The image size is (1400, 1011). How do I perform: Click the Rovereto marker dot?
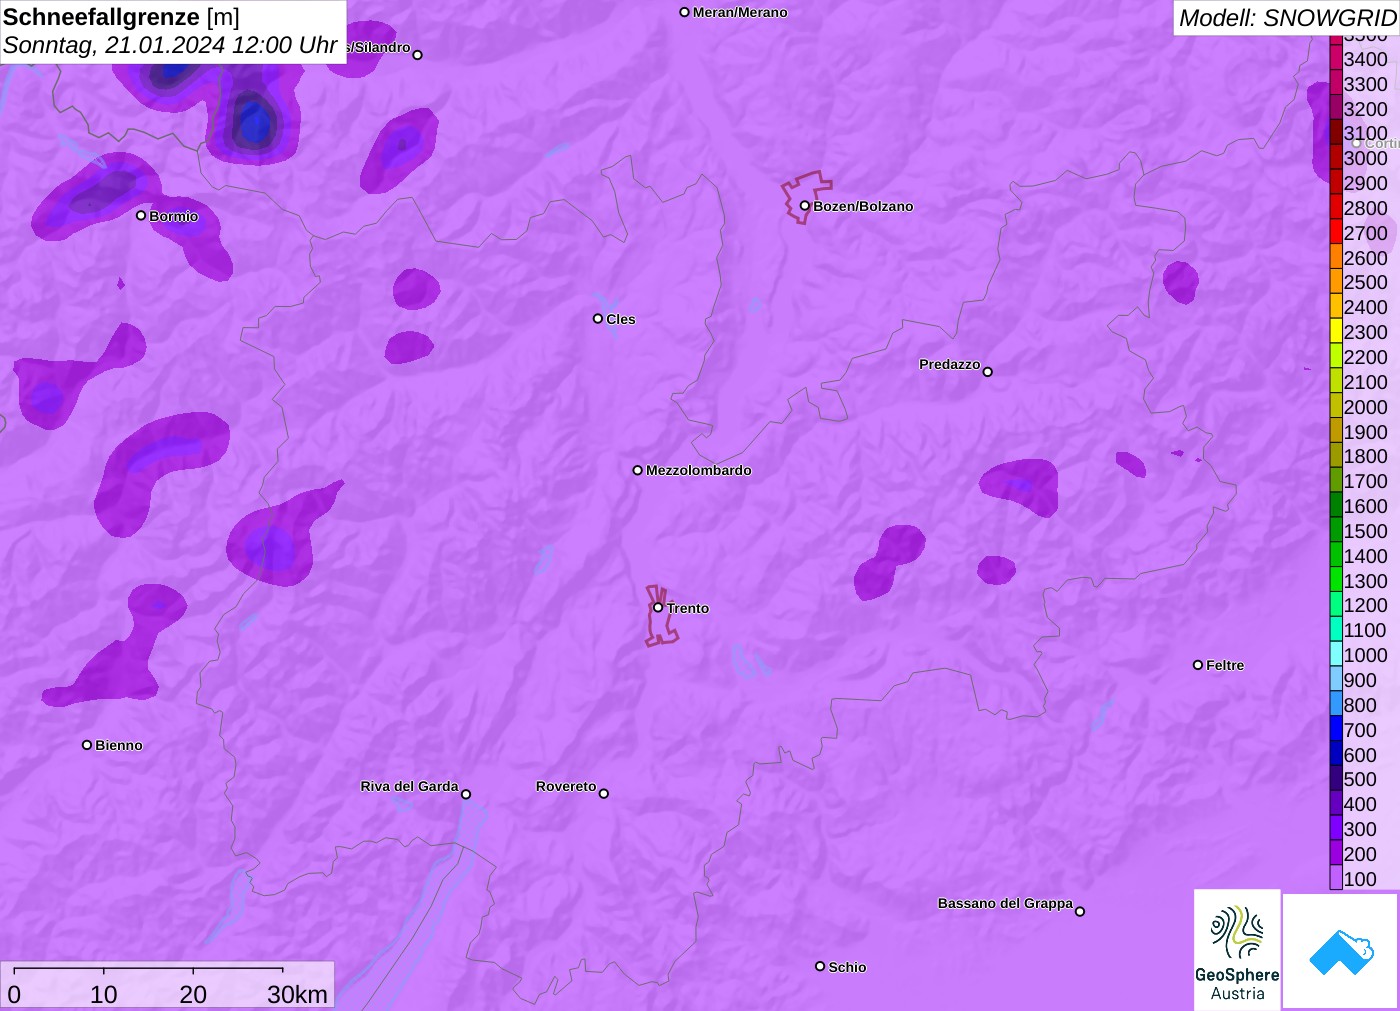click(604, 794)
